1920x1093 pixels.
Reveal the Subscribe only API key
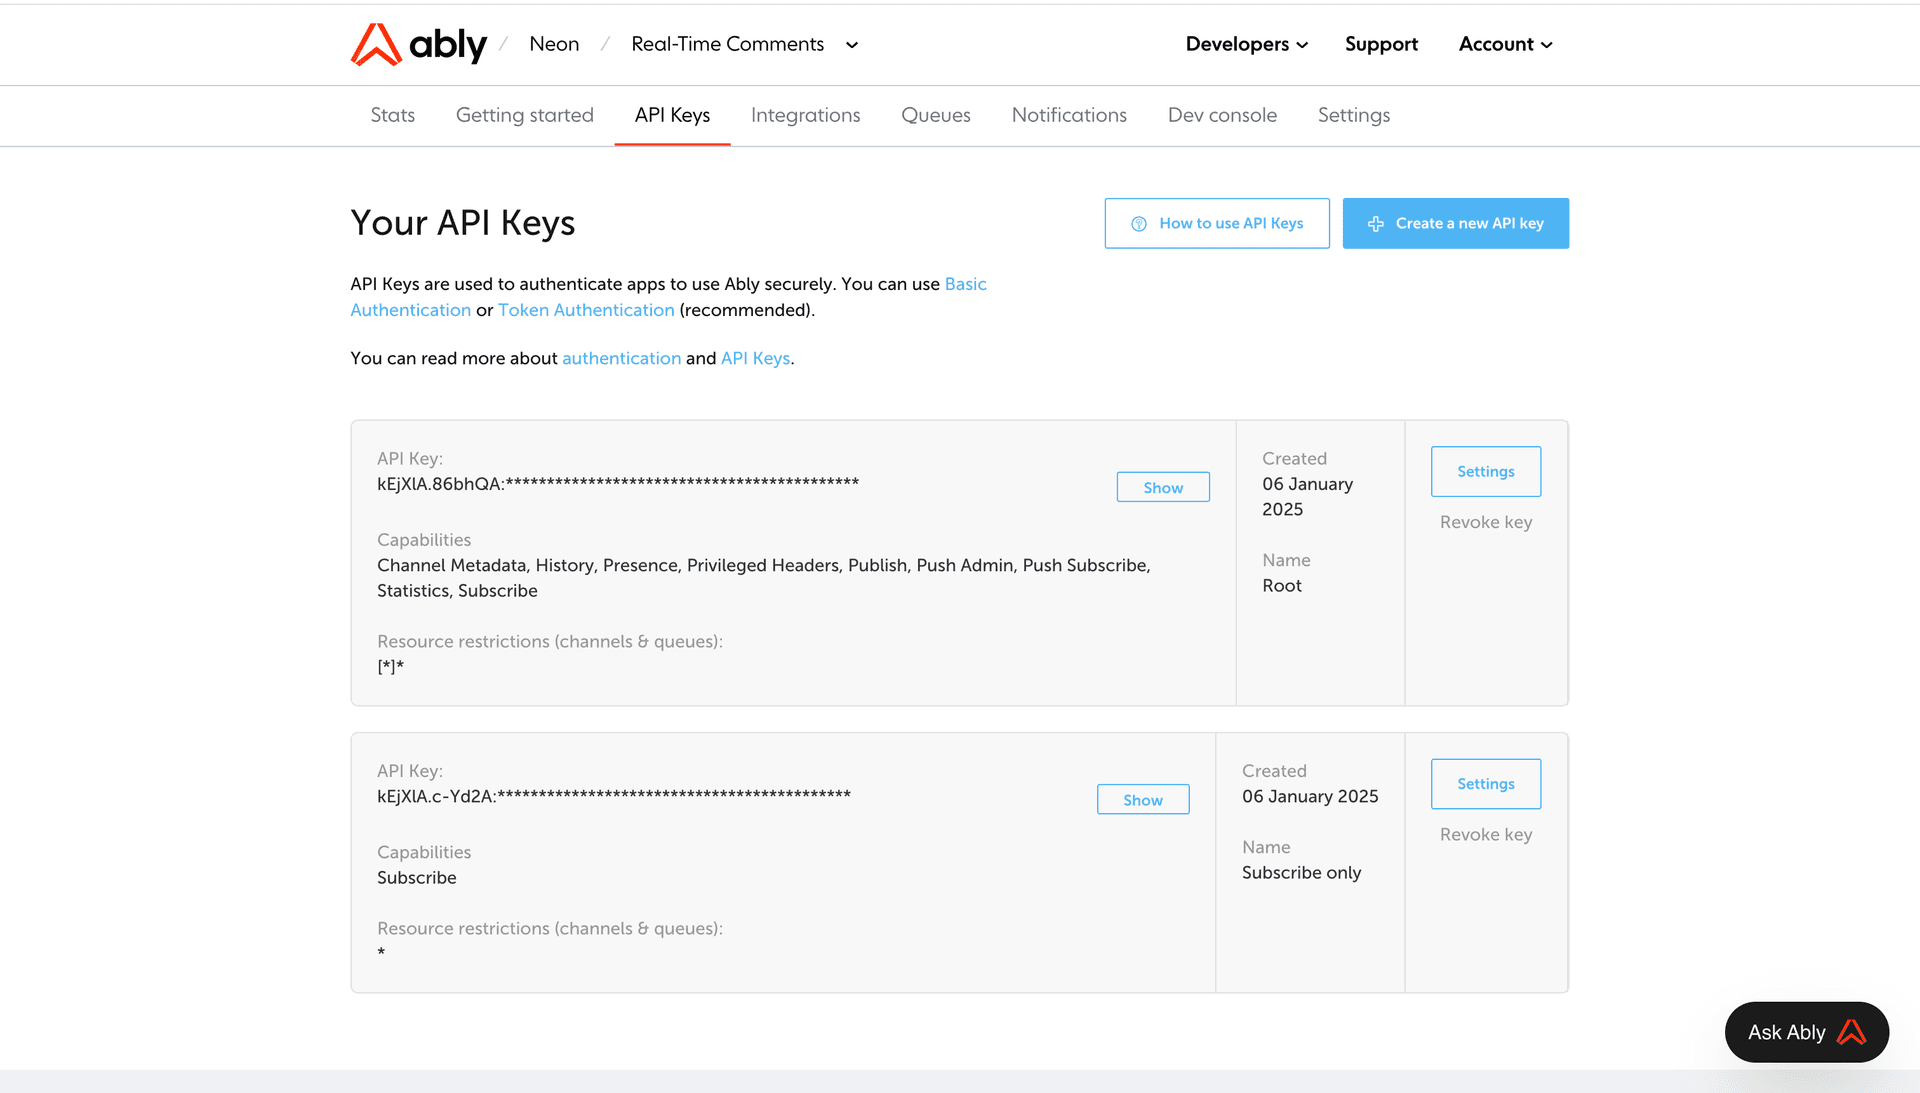tap(1142, 800)
